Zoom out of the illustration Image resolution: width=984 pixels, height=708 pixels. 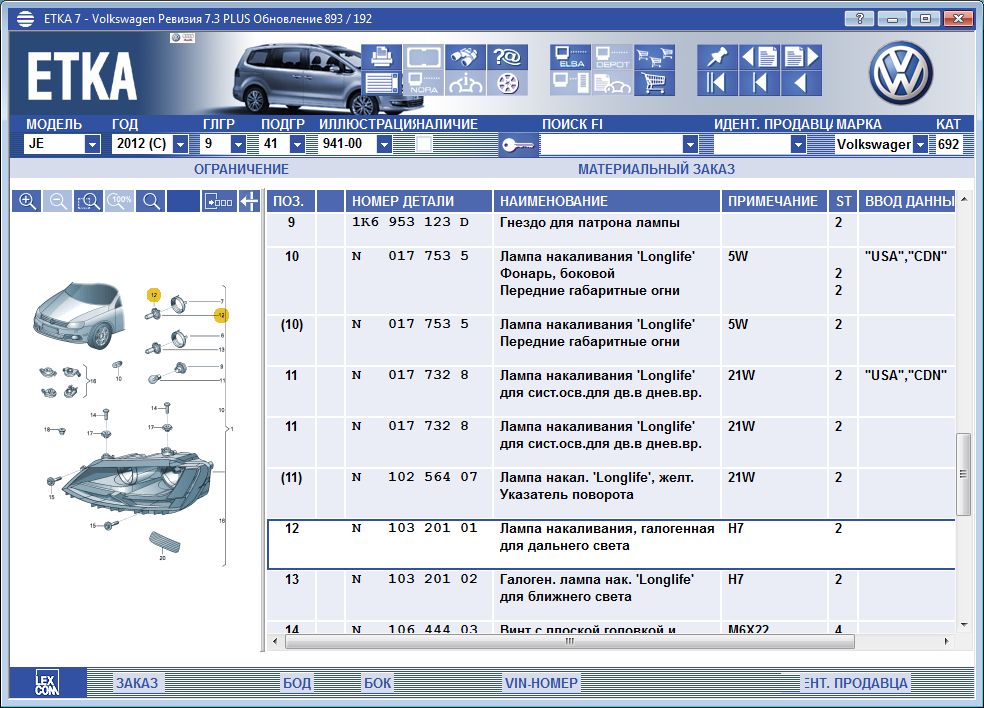coord(58,201)
